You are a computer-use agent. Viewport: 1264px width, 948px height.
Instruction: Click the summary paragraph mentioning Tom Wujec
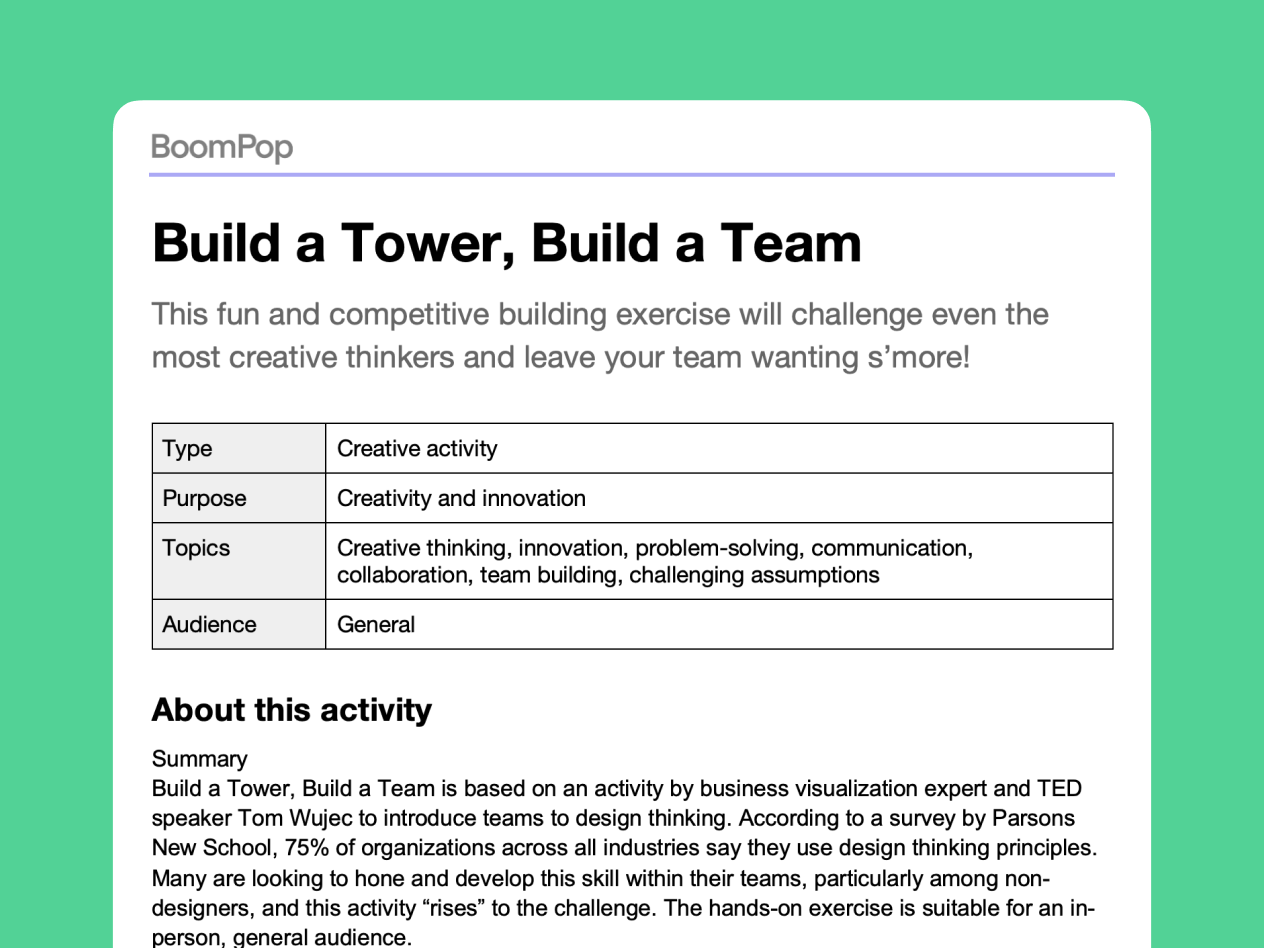[625, 863]
